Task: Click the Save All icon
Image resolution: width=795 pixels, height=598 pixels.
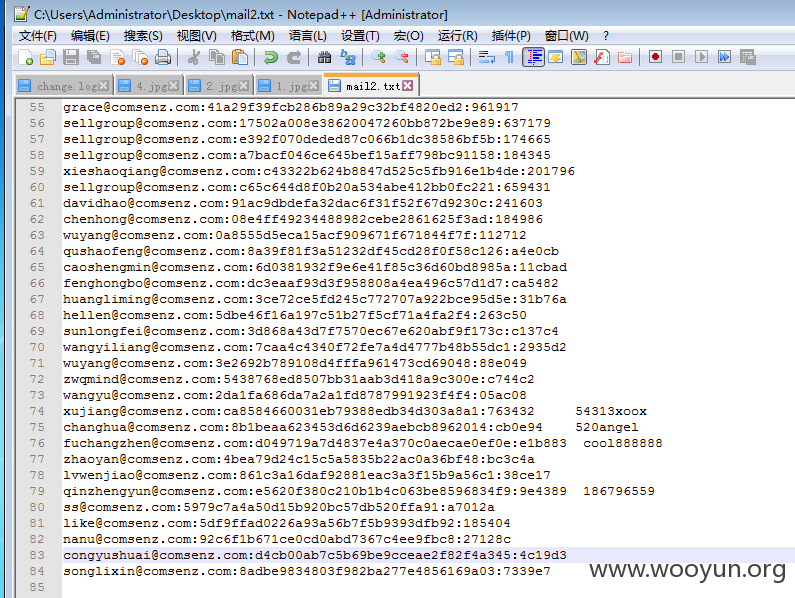Action: (x=94, y=57)
